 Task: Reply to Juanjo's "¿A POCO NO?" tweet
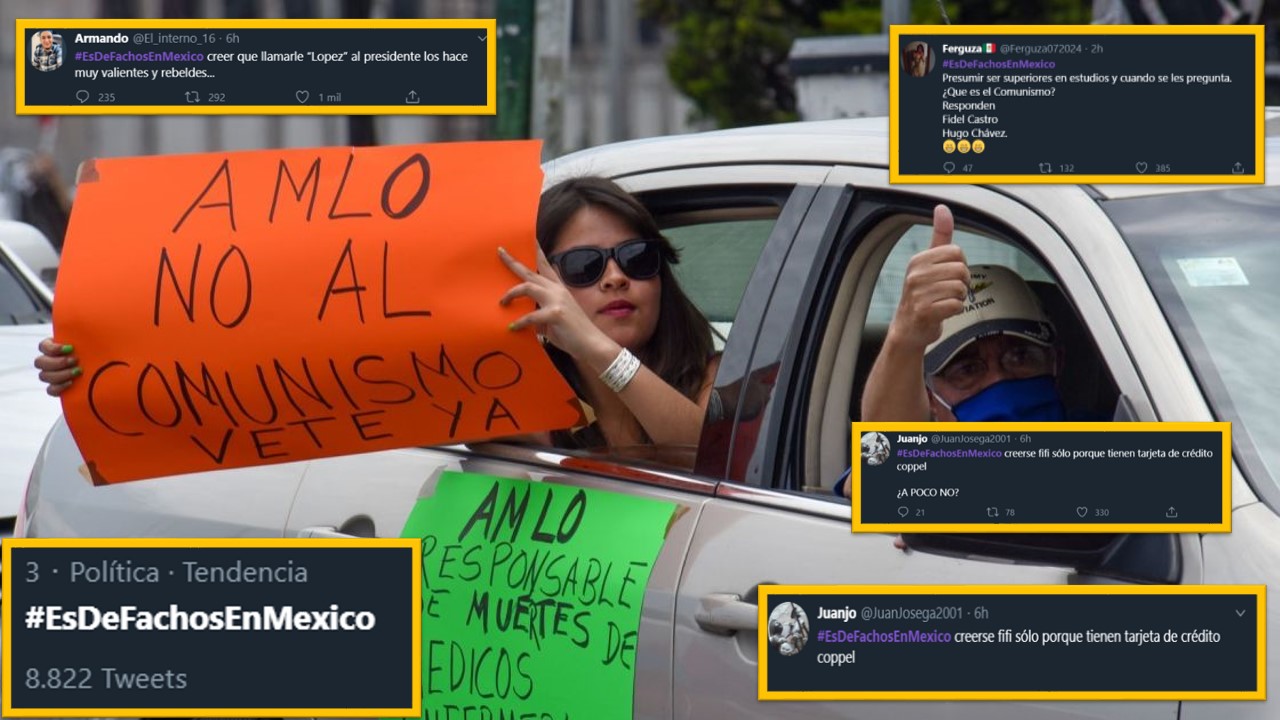tap(903, 512)
